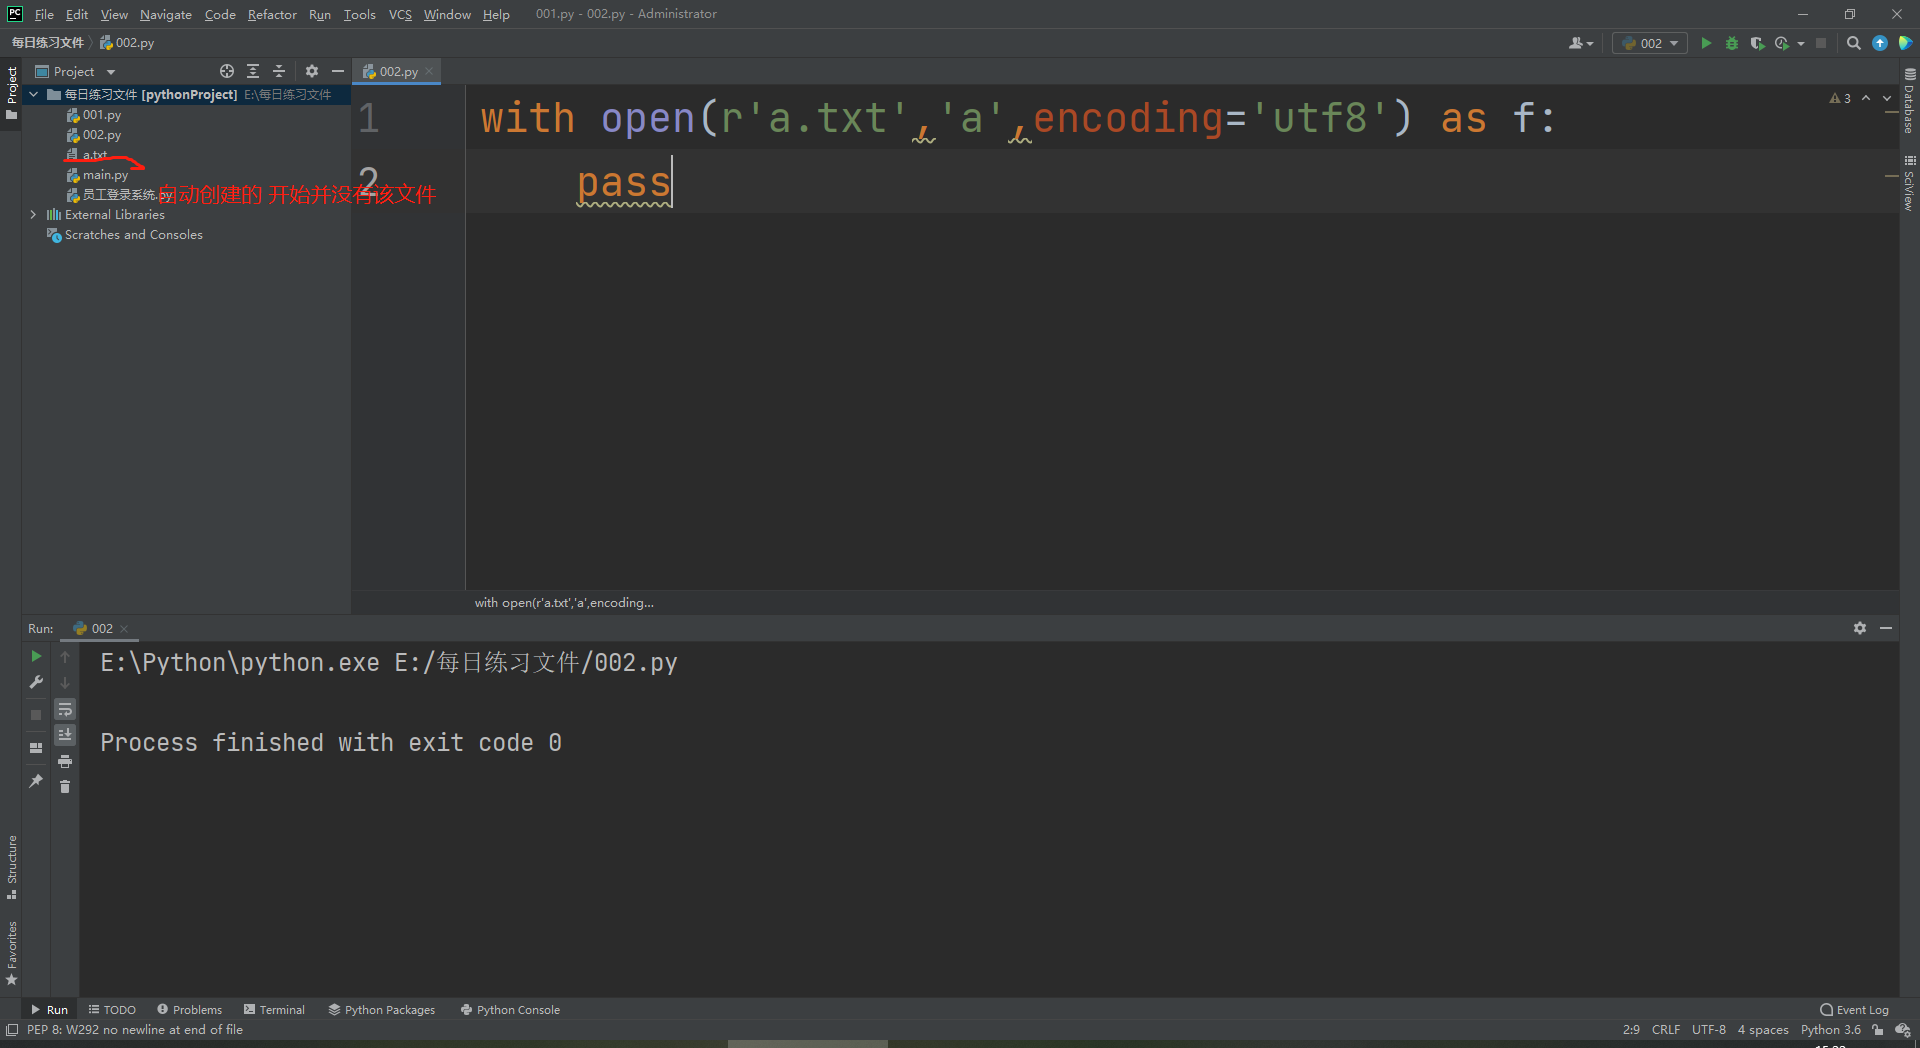
Task: Run with coverage from the top toolbar
Action: pyautogui.click(x=1757, y=43)
